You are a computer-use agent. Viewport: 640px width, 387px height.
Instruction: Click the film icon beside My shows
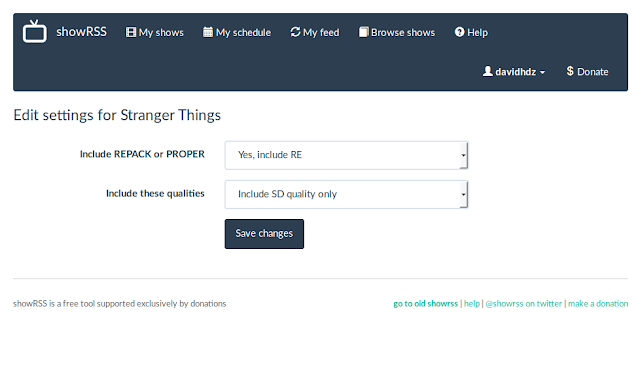point(131,32)
